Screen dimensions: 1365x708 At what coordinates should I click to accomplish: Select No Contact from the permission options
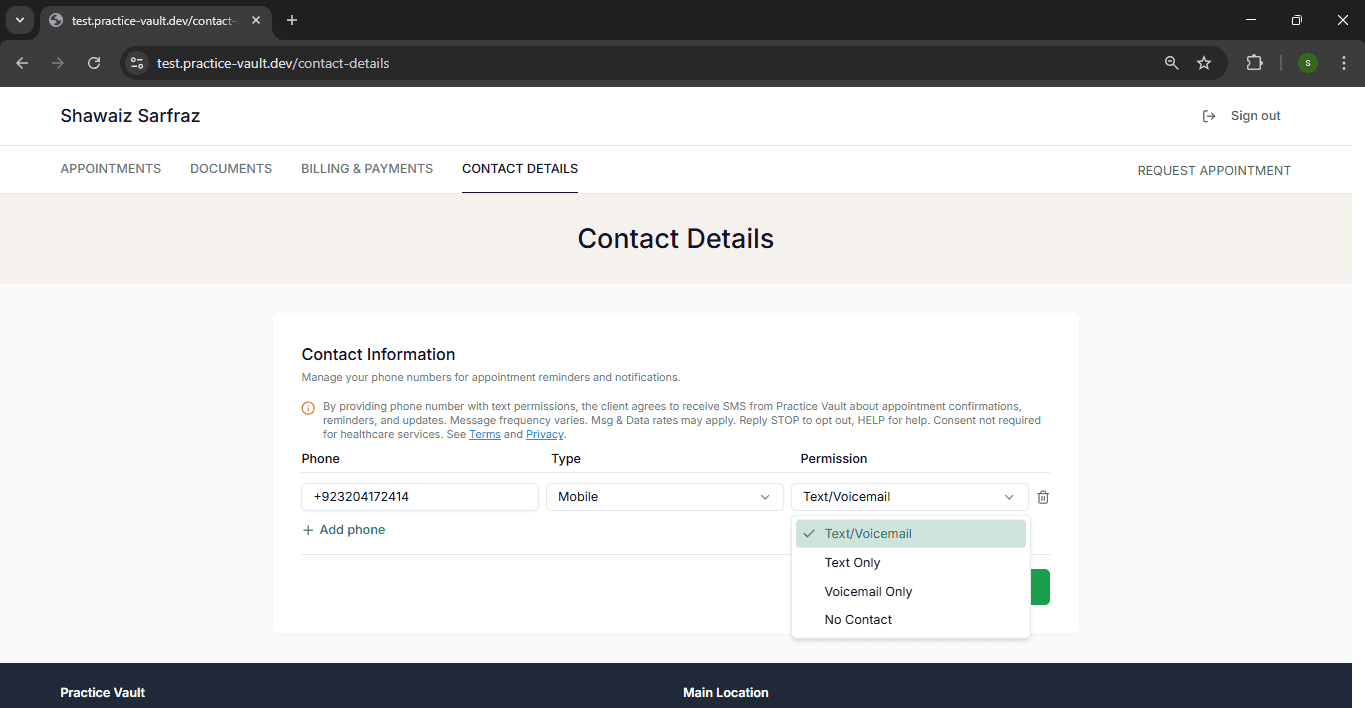pos(858,619)
